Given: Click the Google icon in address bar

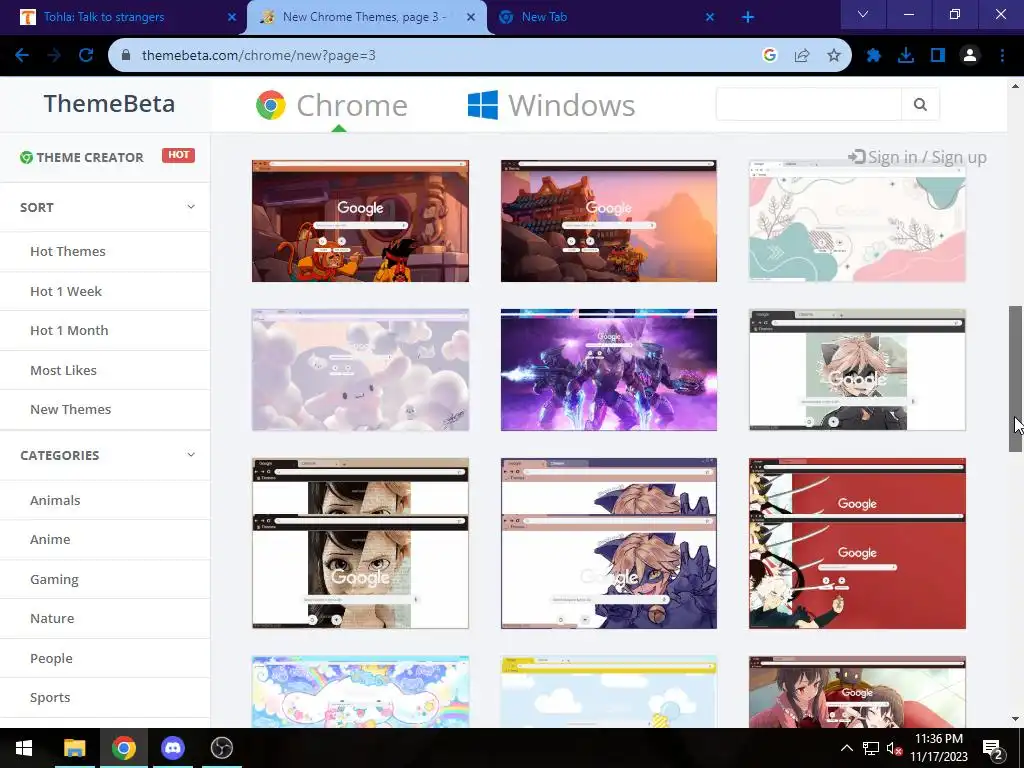Looking at the screenshot, I should pos(769,56).
